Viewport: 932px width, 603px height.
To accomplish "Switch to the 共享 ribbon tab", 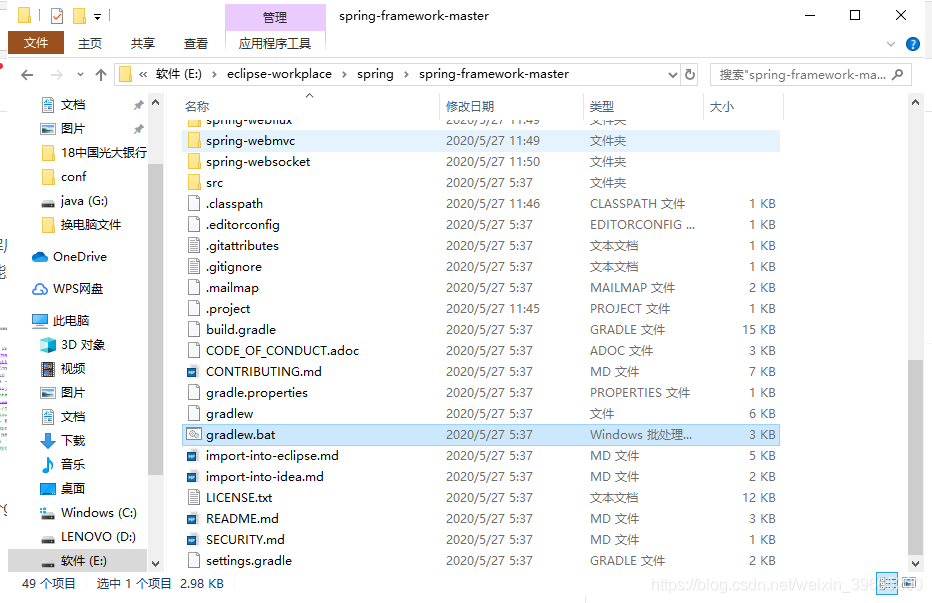I will [x=143, y=43].
